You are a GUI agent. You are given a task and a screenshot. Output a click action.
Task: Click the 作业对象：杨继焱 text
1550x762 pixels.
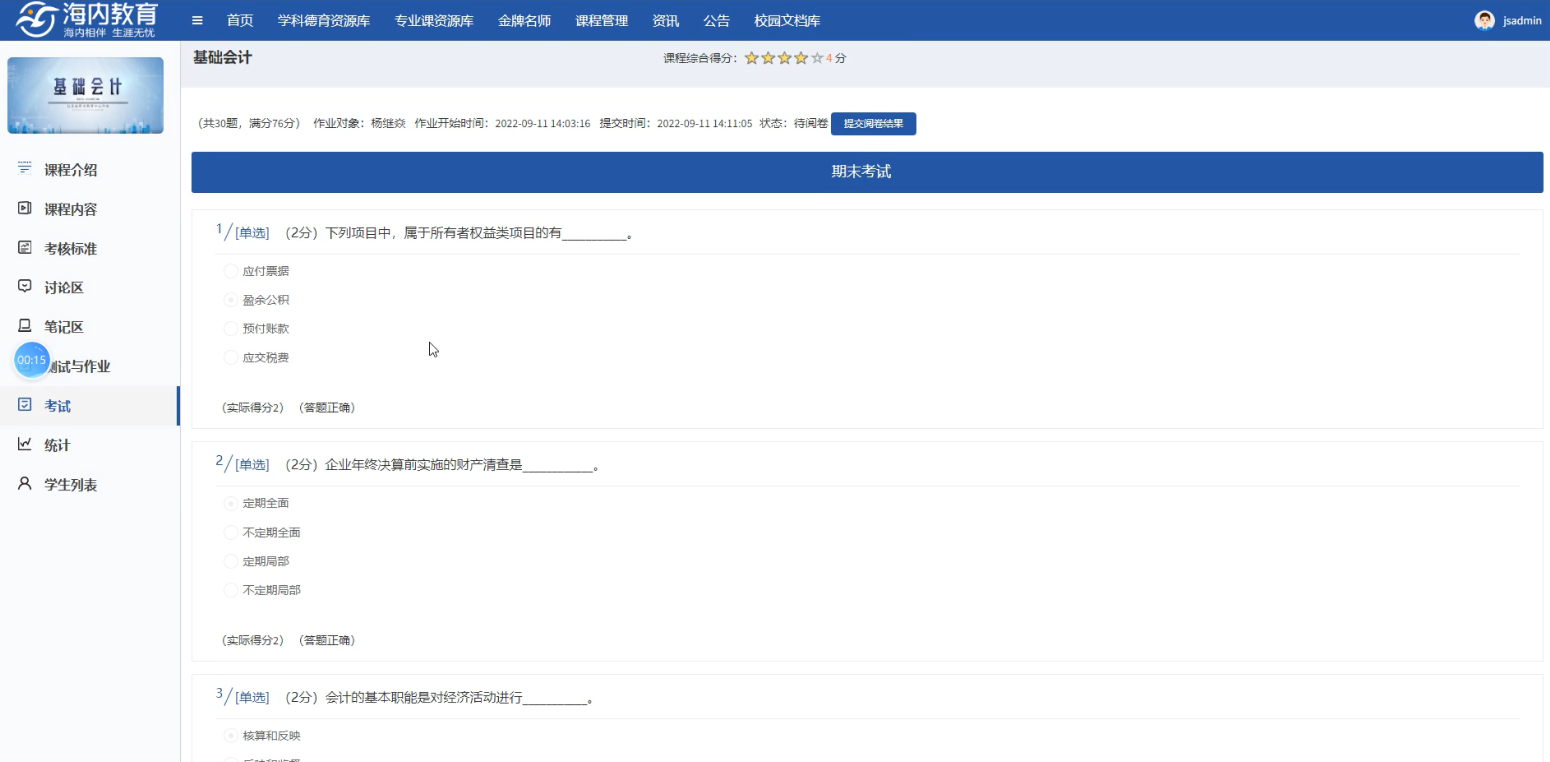pyautogui.click(x=359, y=124)
